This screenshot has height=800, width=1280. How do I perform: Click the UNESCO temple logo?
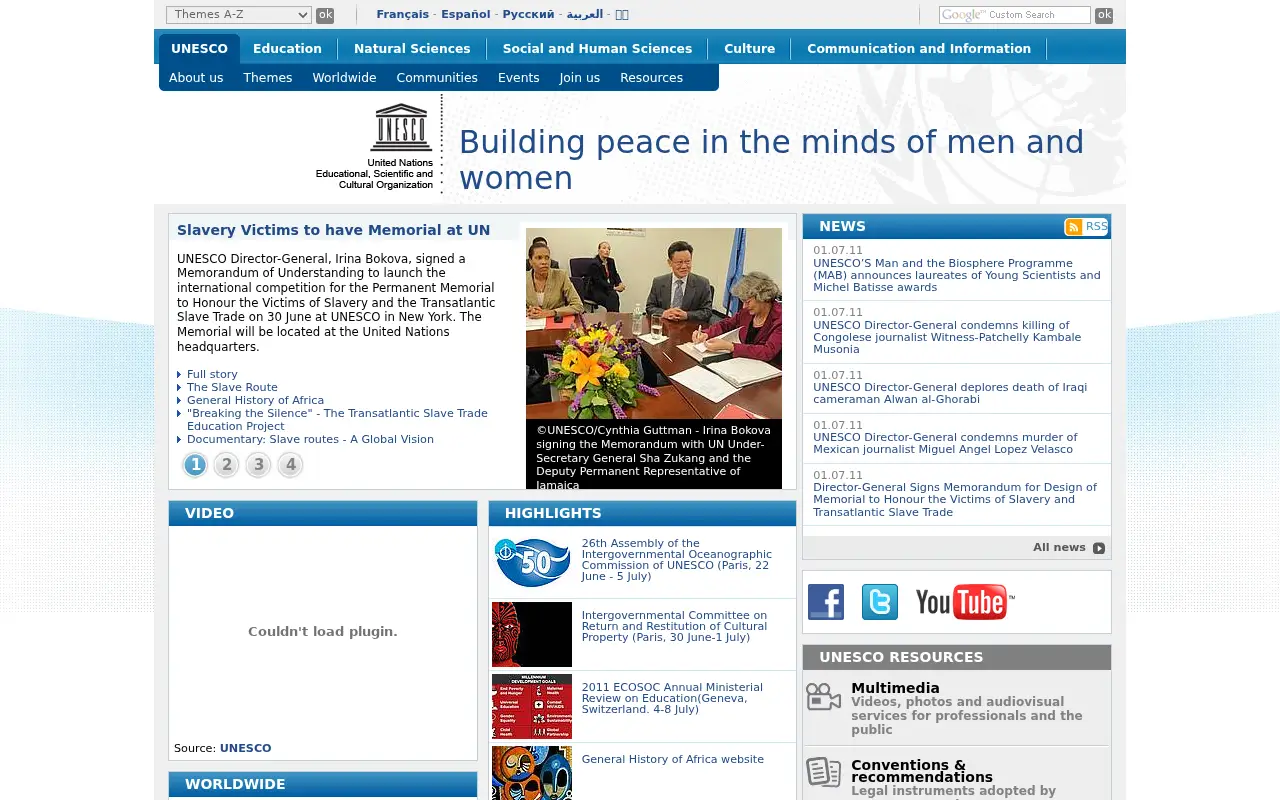(x=402, y=128)
